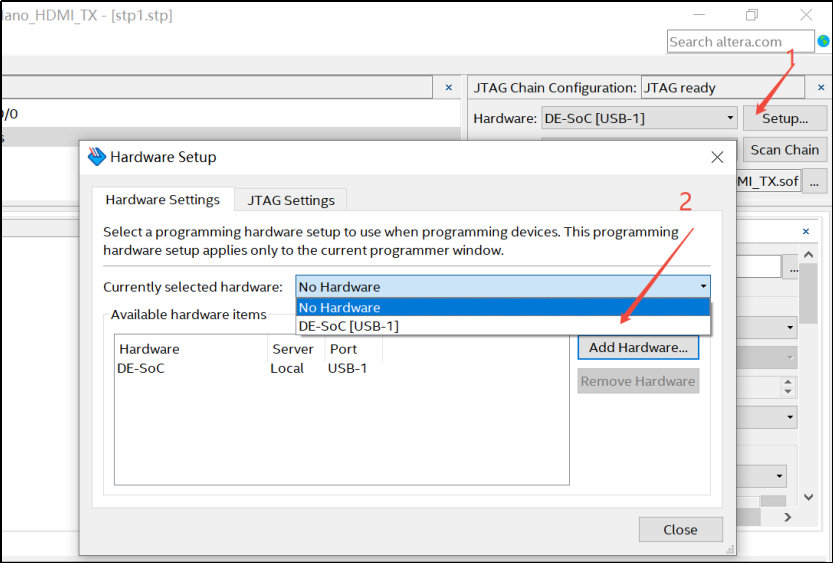
Task: Click the HDMI_TX.sof file field
Action: (768, 182)
